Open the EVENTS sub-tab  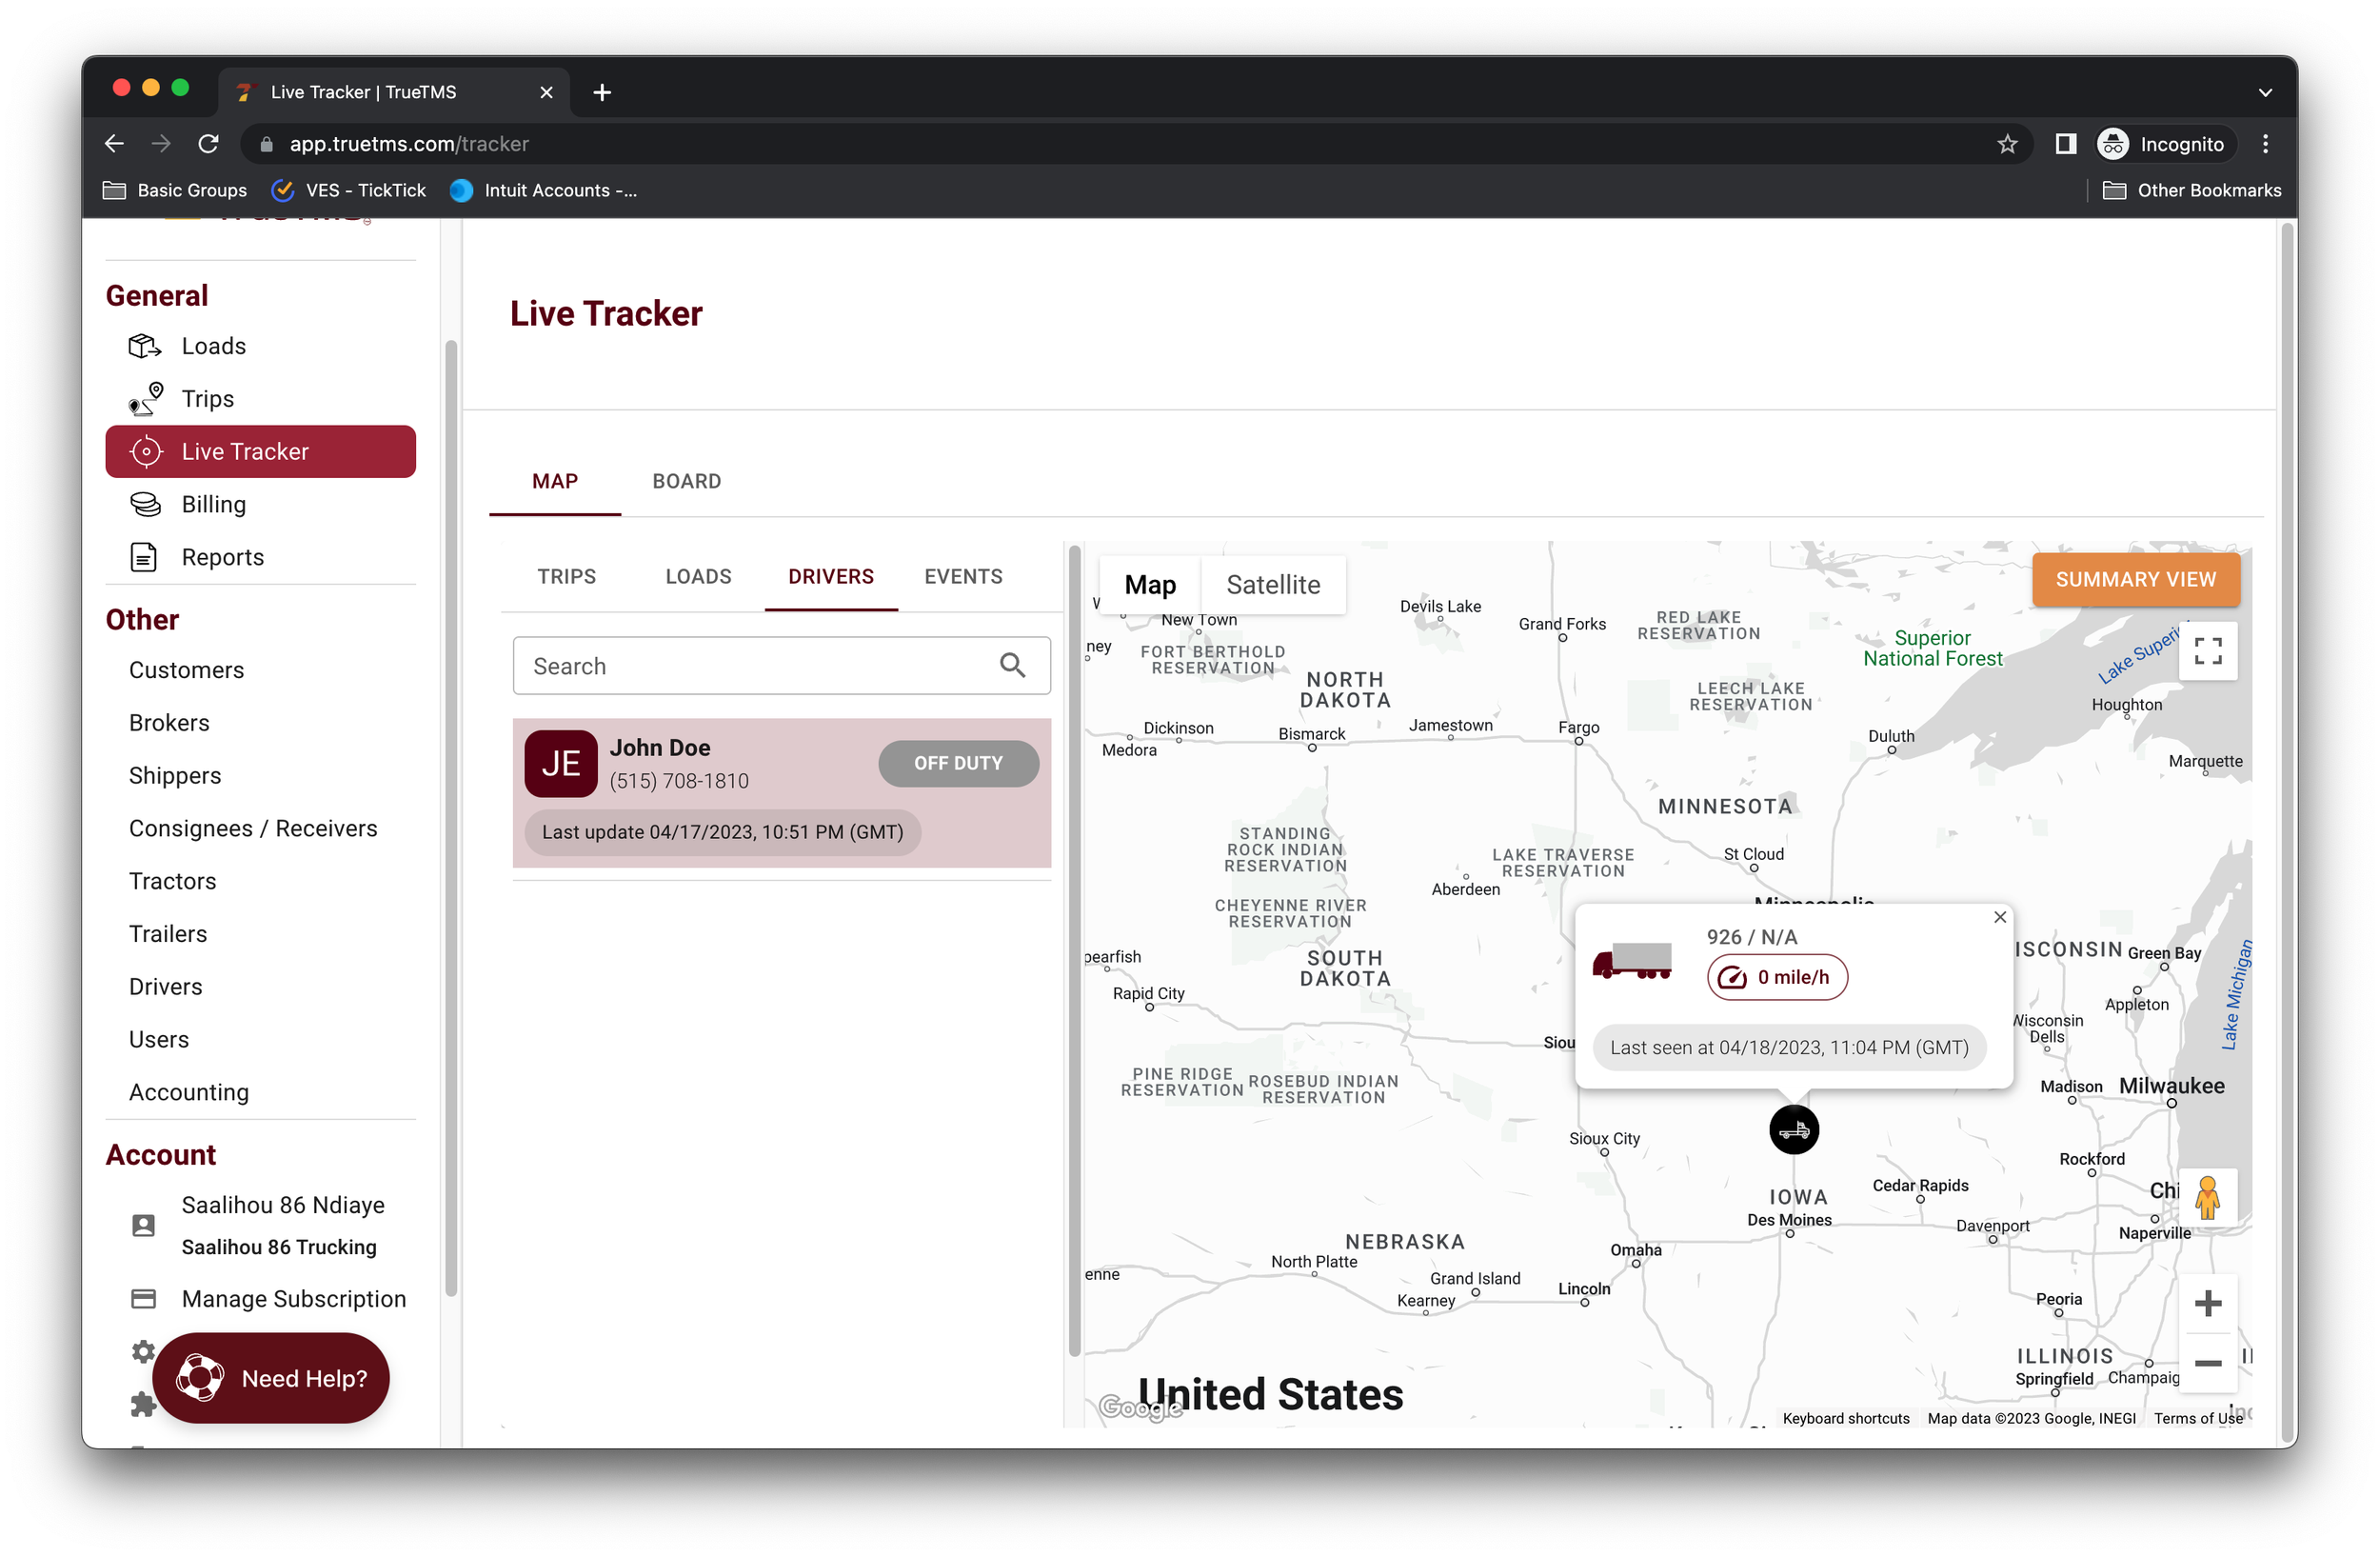963,577
